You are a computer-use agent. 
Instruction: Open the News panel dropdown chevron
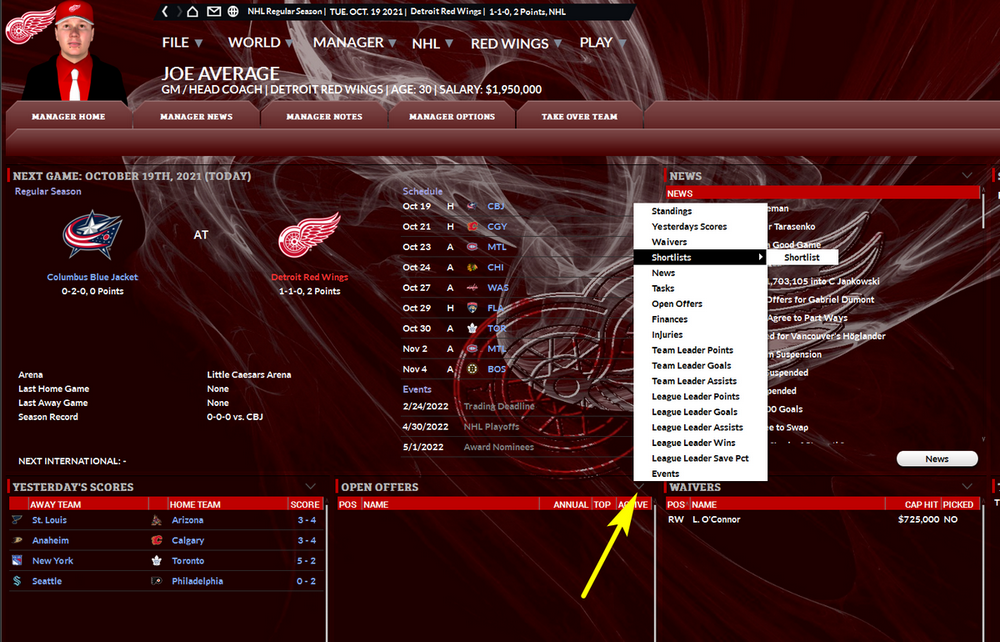tap(967, 176)
